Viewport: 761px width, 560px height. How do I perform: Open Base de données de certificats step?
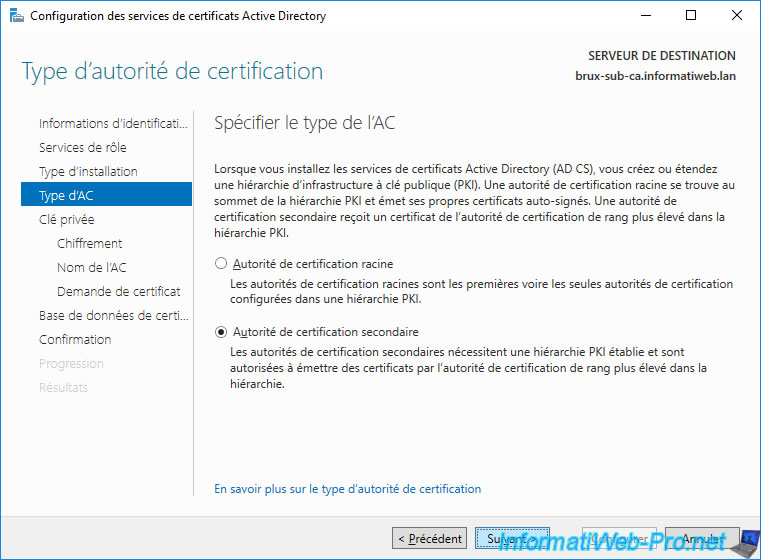pyautogui.click(x=112, y=316)
